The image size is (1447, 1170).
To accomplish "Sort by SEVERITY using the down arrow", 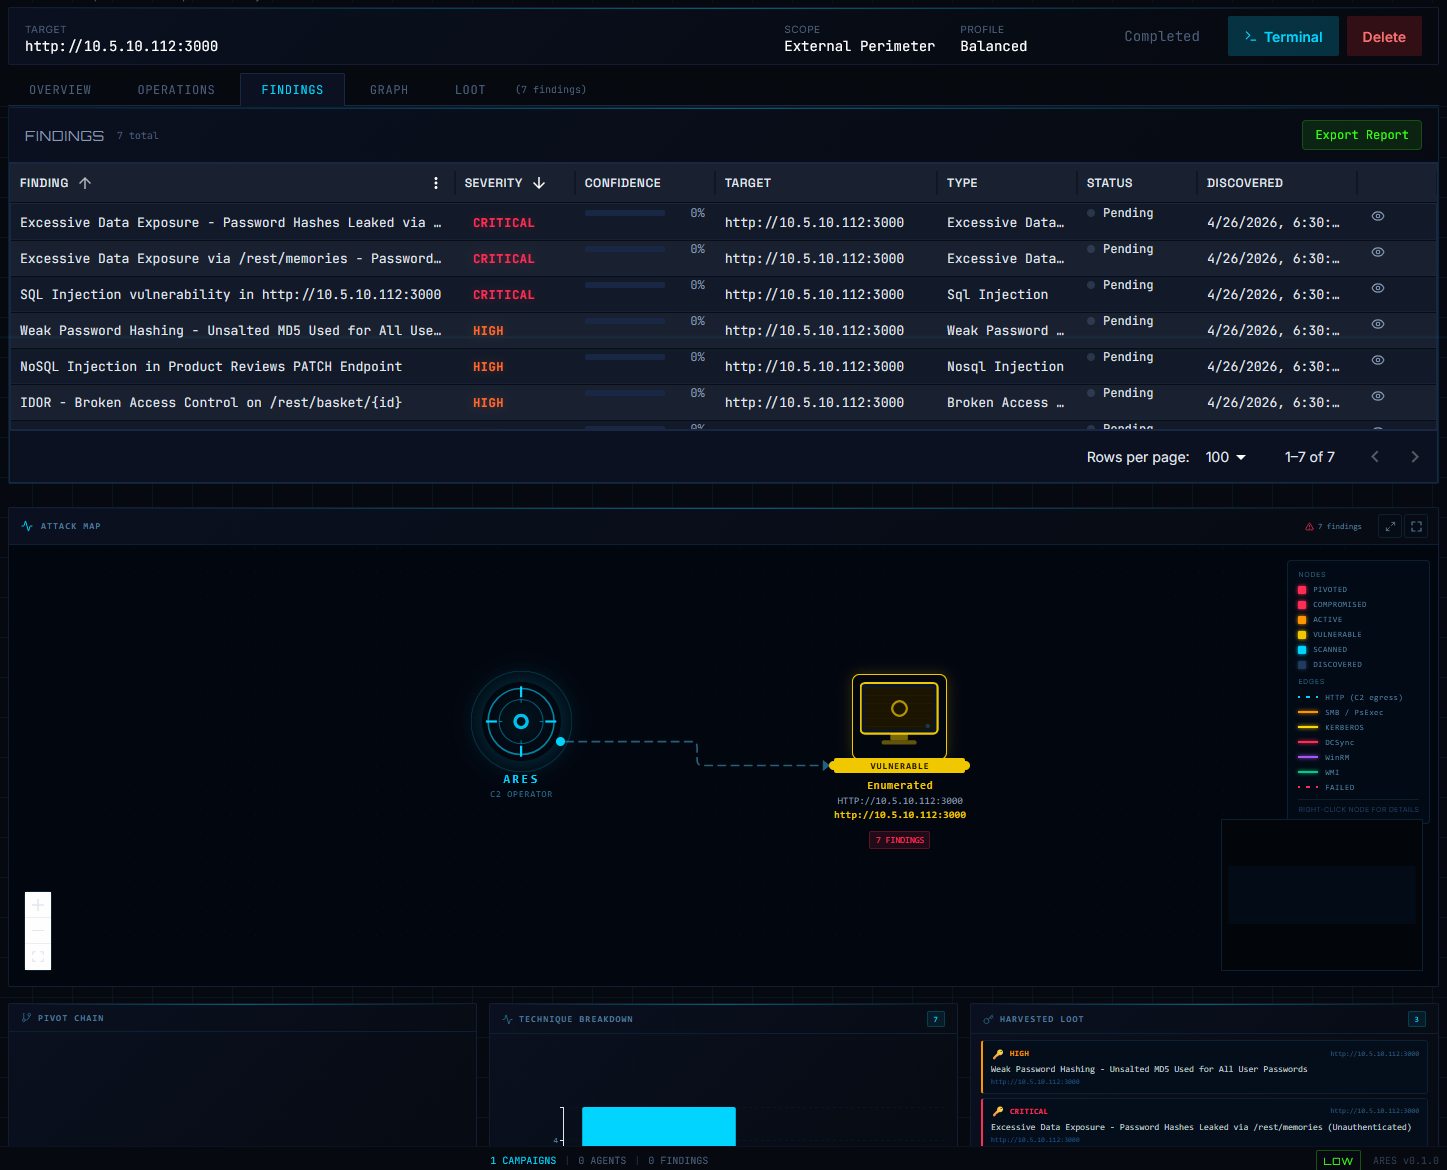I will point(539,183).
